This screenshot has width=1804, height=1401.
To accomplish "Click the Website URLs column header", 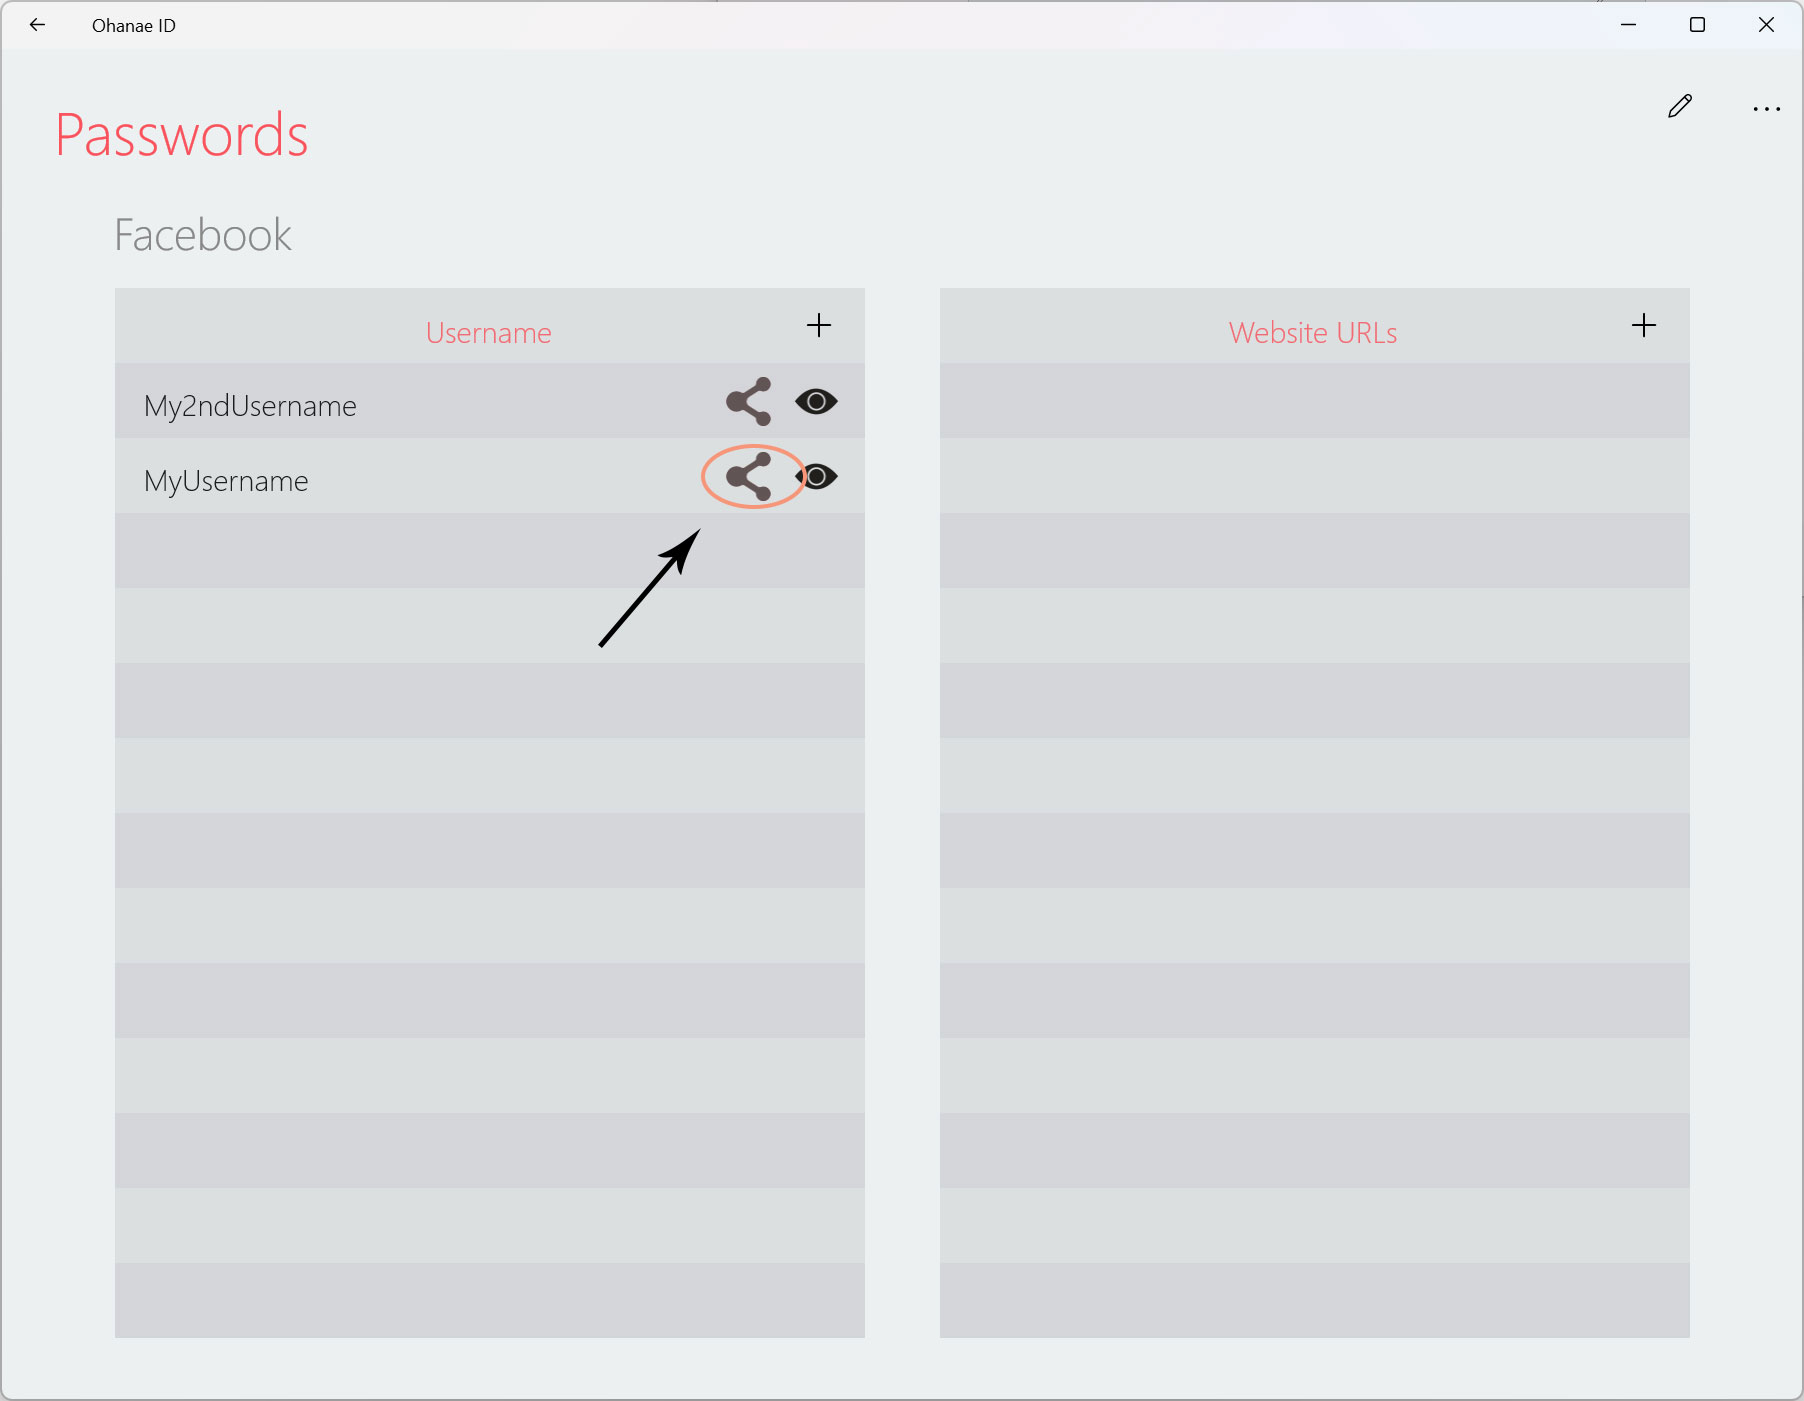I will (1313, 333).
